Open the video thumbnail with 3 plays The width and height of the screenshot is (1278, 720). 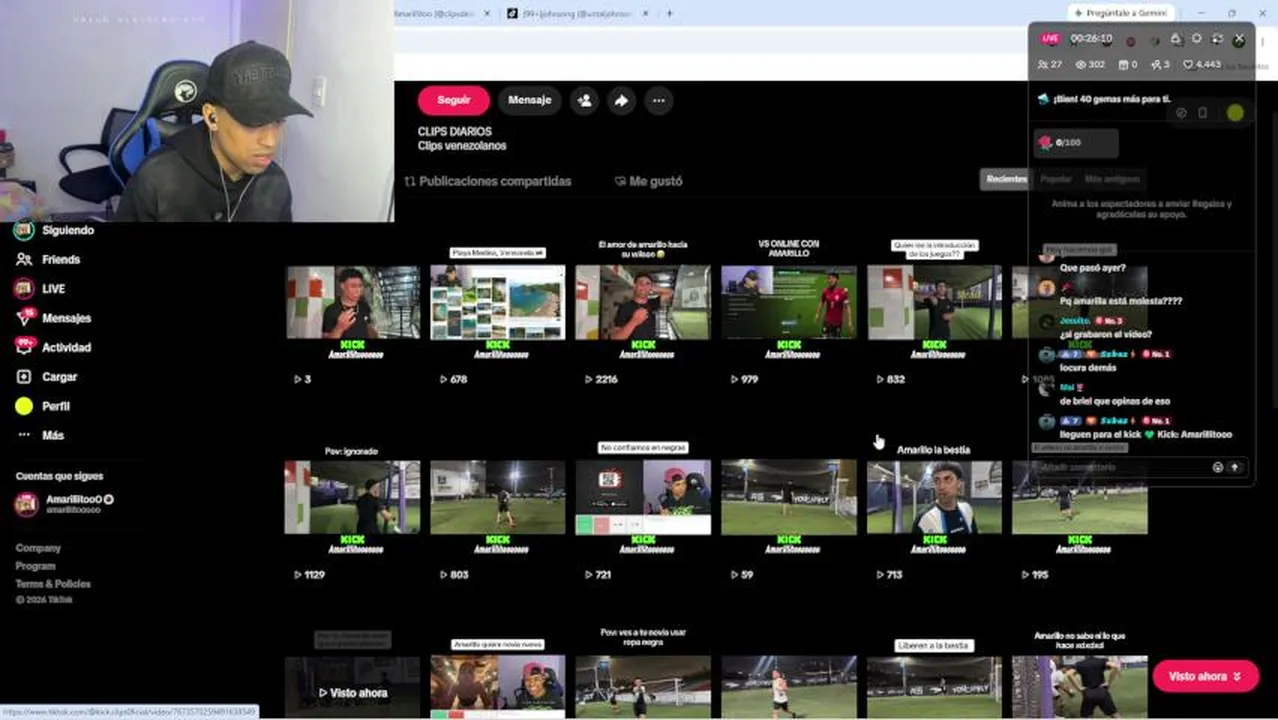point(352,302)
